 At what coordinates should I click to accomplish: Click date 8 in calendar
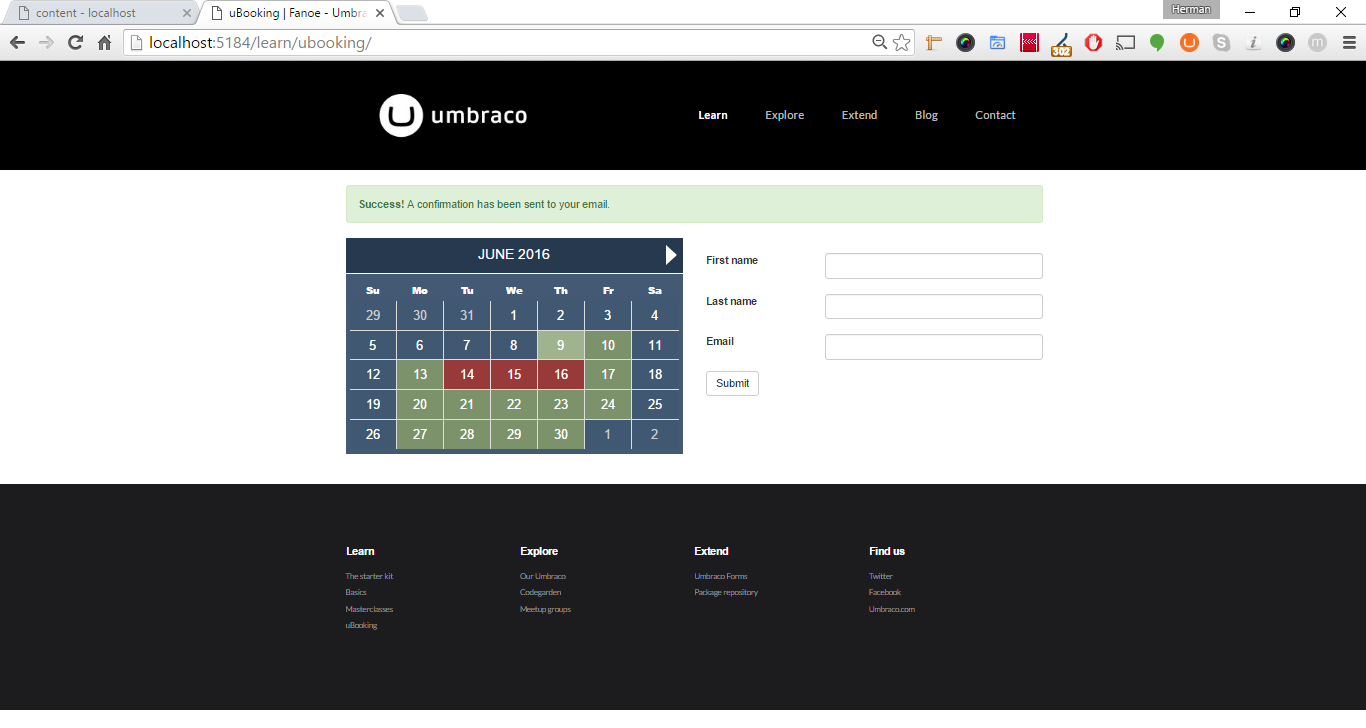[514, 345]
